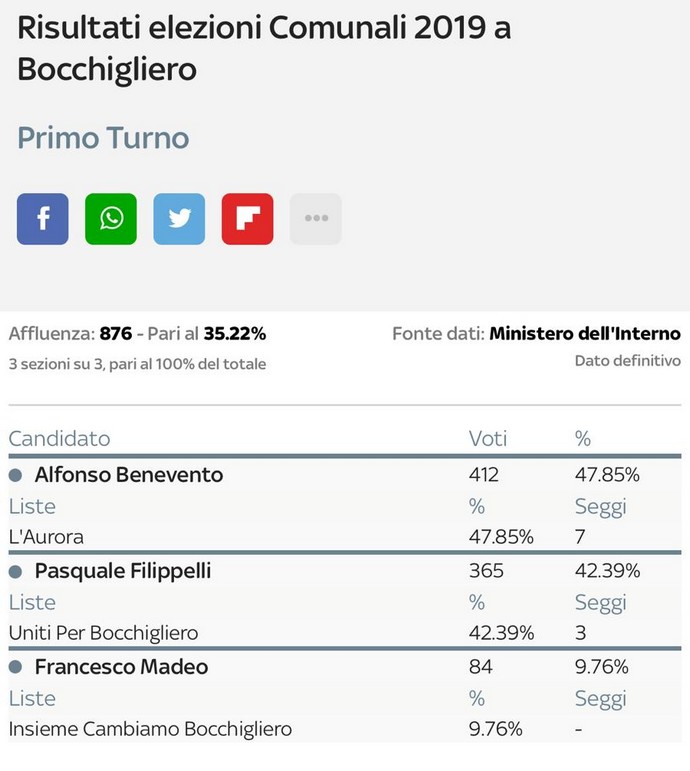Select candidate Pasquale Filippelli
The height and width of the screenshot is (771, 690).
tap(123, 571)
